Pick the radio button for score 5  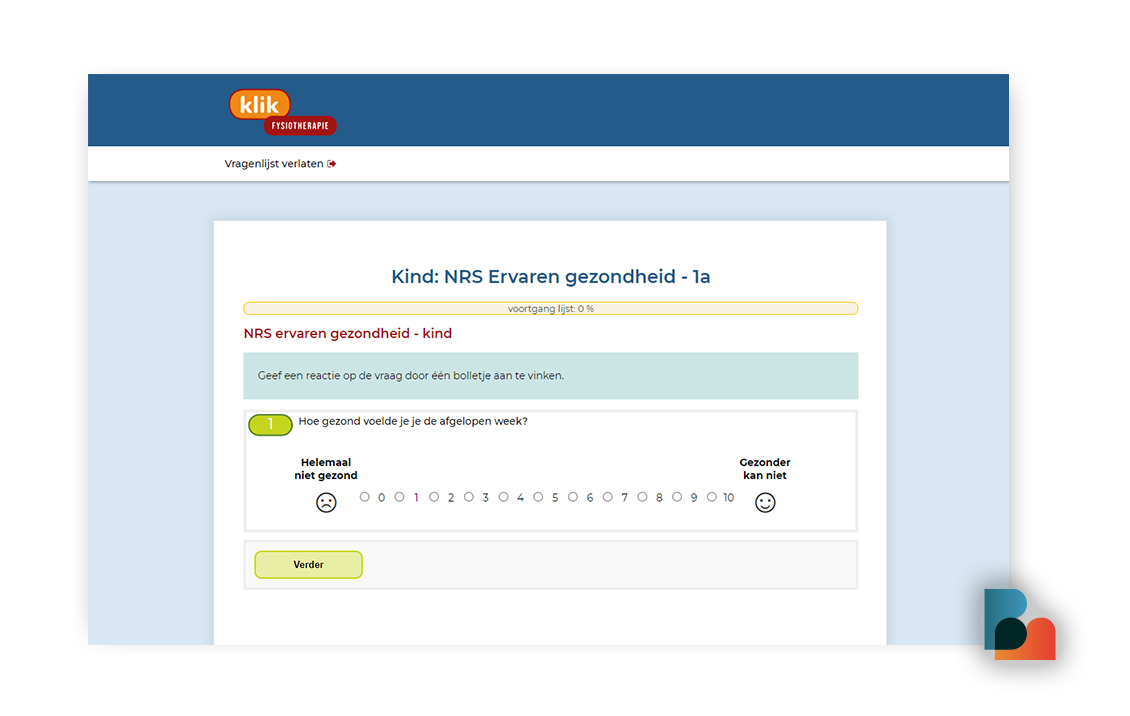[538, 497]
